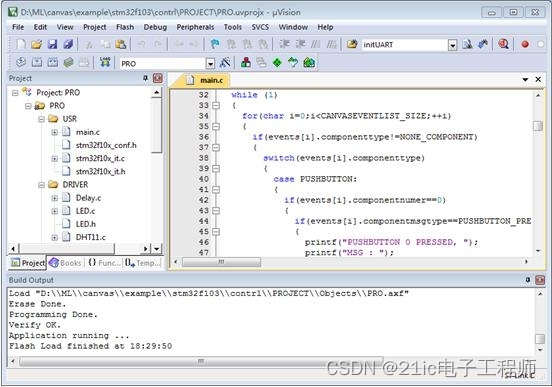Insert a breakpoint with the red dot icon

click(525, 44)
